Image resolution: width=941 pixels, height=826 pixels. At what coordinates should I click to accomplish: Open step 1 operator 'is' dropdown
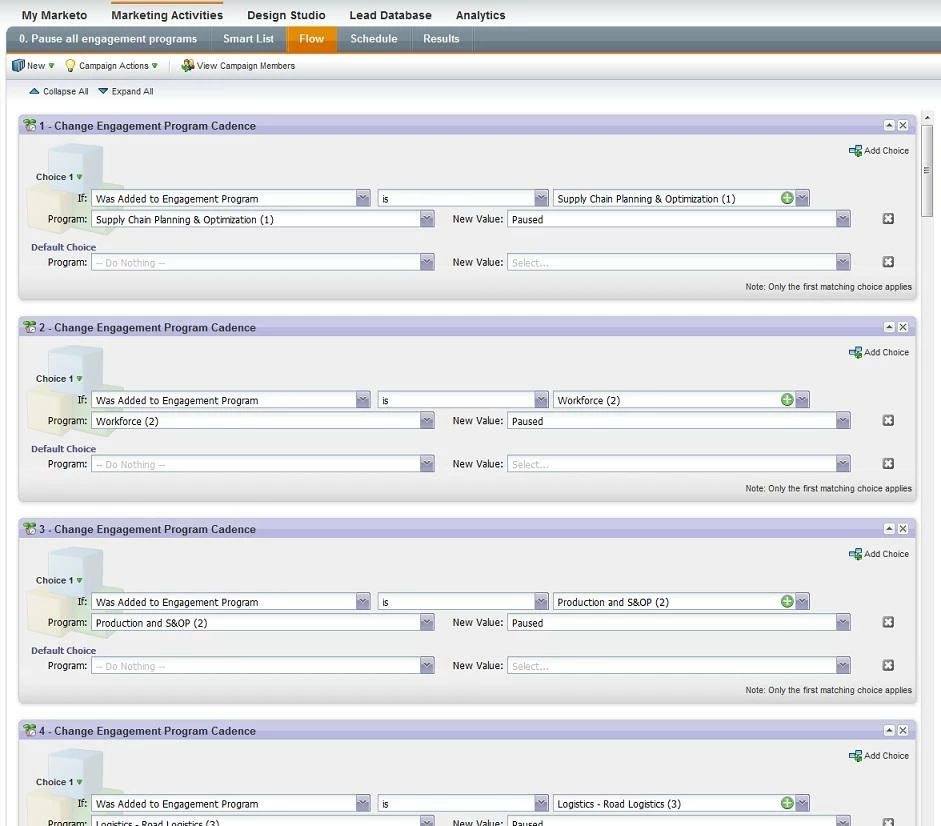tap(541, 198)
